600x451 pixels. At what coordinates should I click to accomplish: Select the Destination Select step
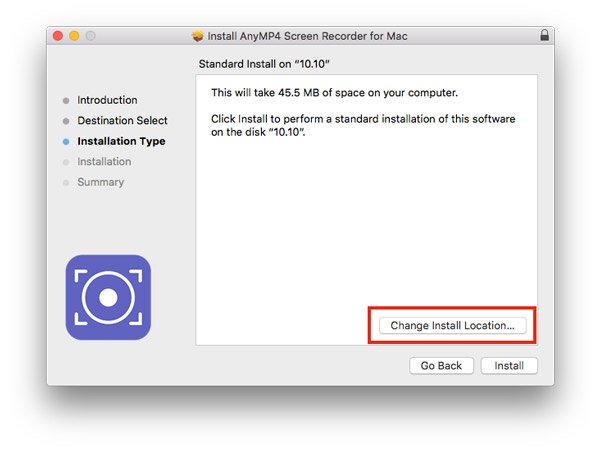[122, 120]
